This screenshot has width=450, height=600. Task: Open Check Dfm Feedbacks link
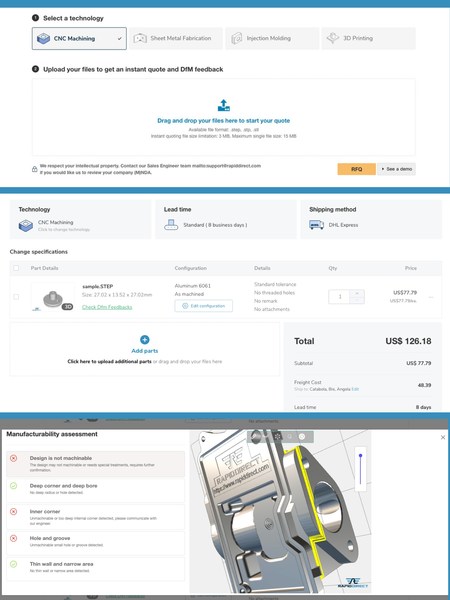pos(107,307)
